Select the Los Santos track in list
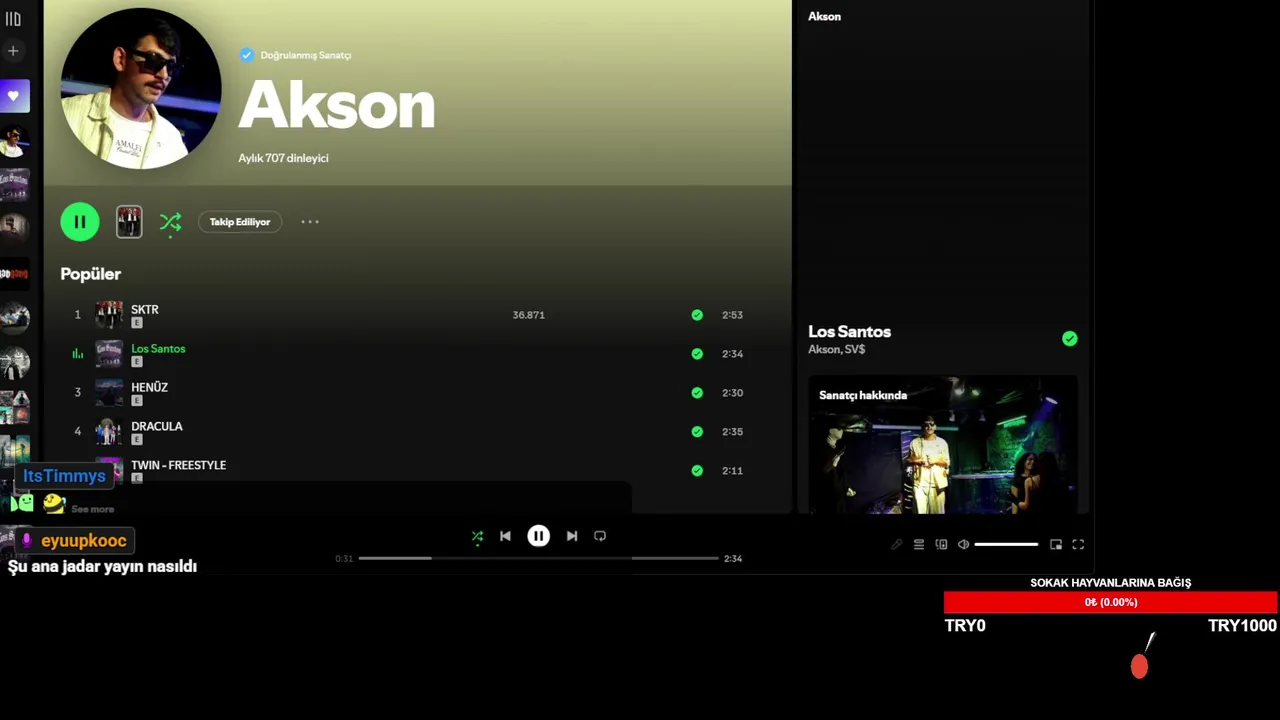Screen dimensions: 1280x720 click(x=158, y=349)
